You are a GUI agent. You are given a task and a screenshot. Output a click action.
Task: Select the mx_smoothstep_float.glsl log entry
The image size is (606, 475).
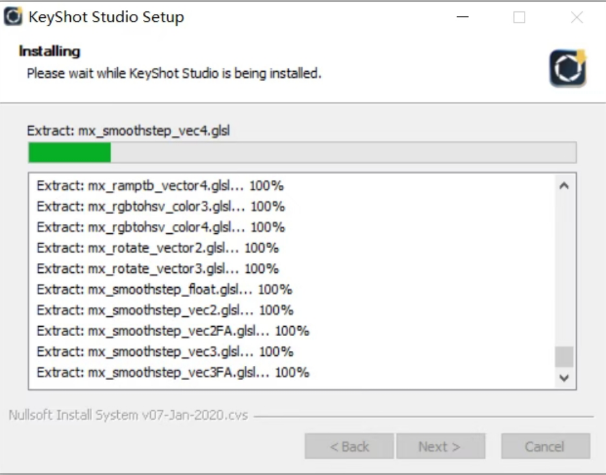164,289
